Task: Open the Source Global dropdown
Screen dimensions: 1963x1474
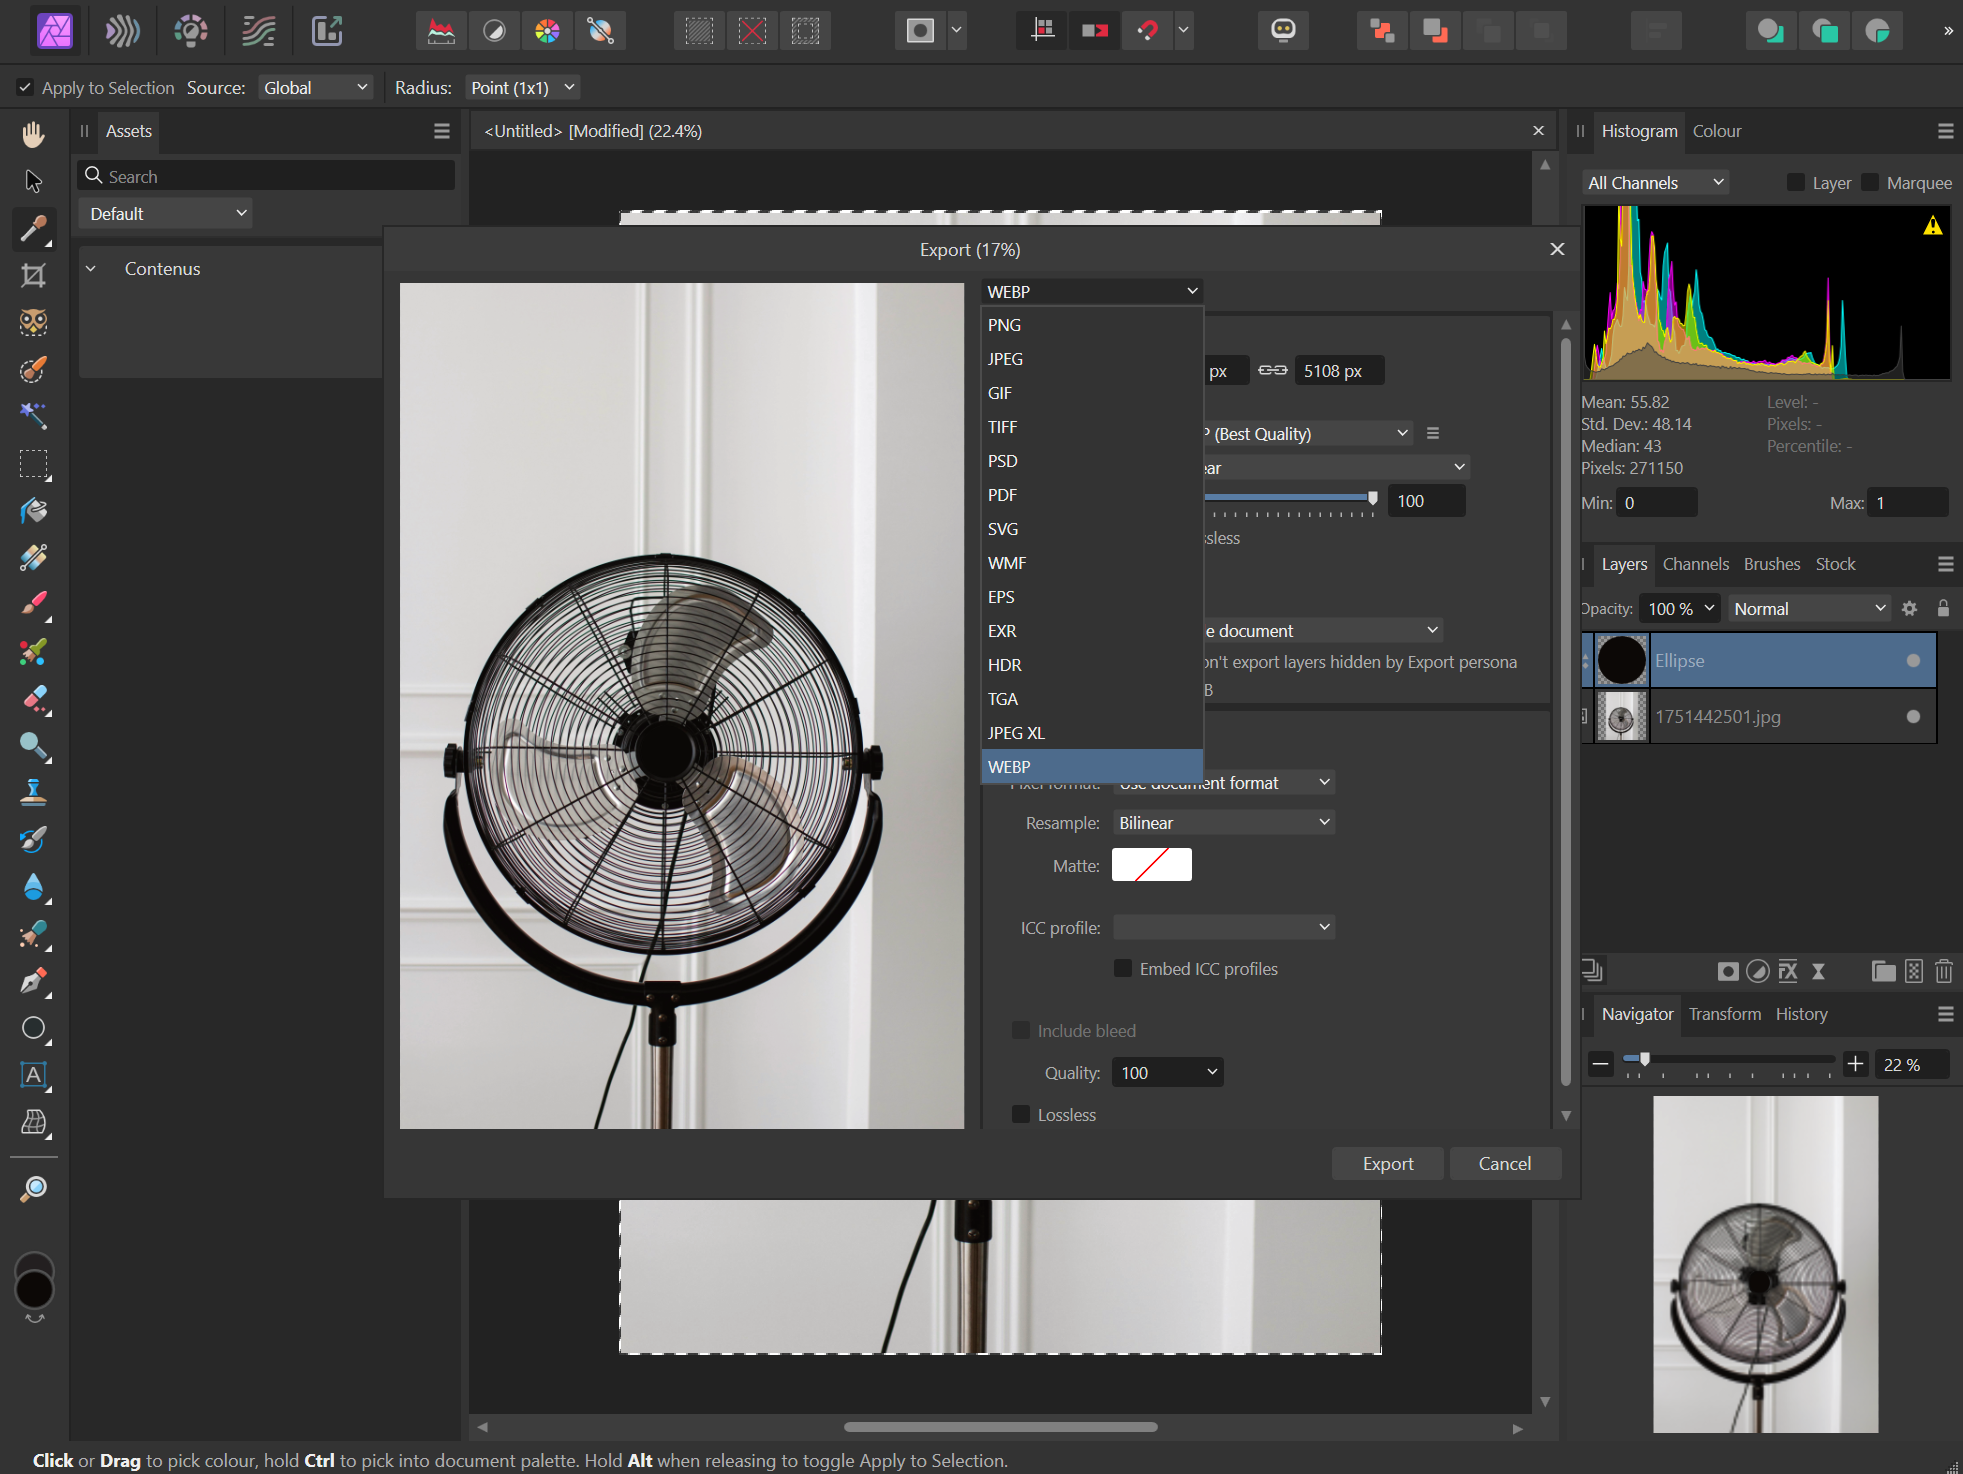Action: 315,88
